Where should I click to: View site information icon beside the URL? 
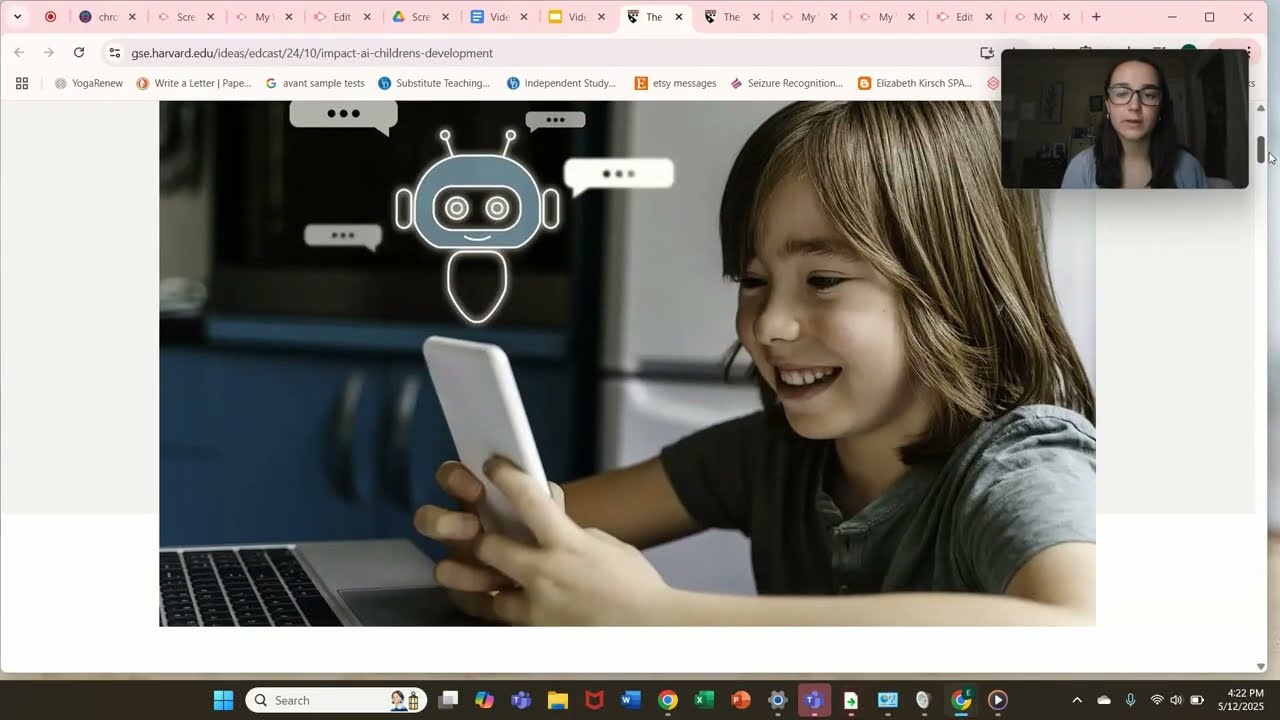pos(114,53)
